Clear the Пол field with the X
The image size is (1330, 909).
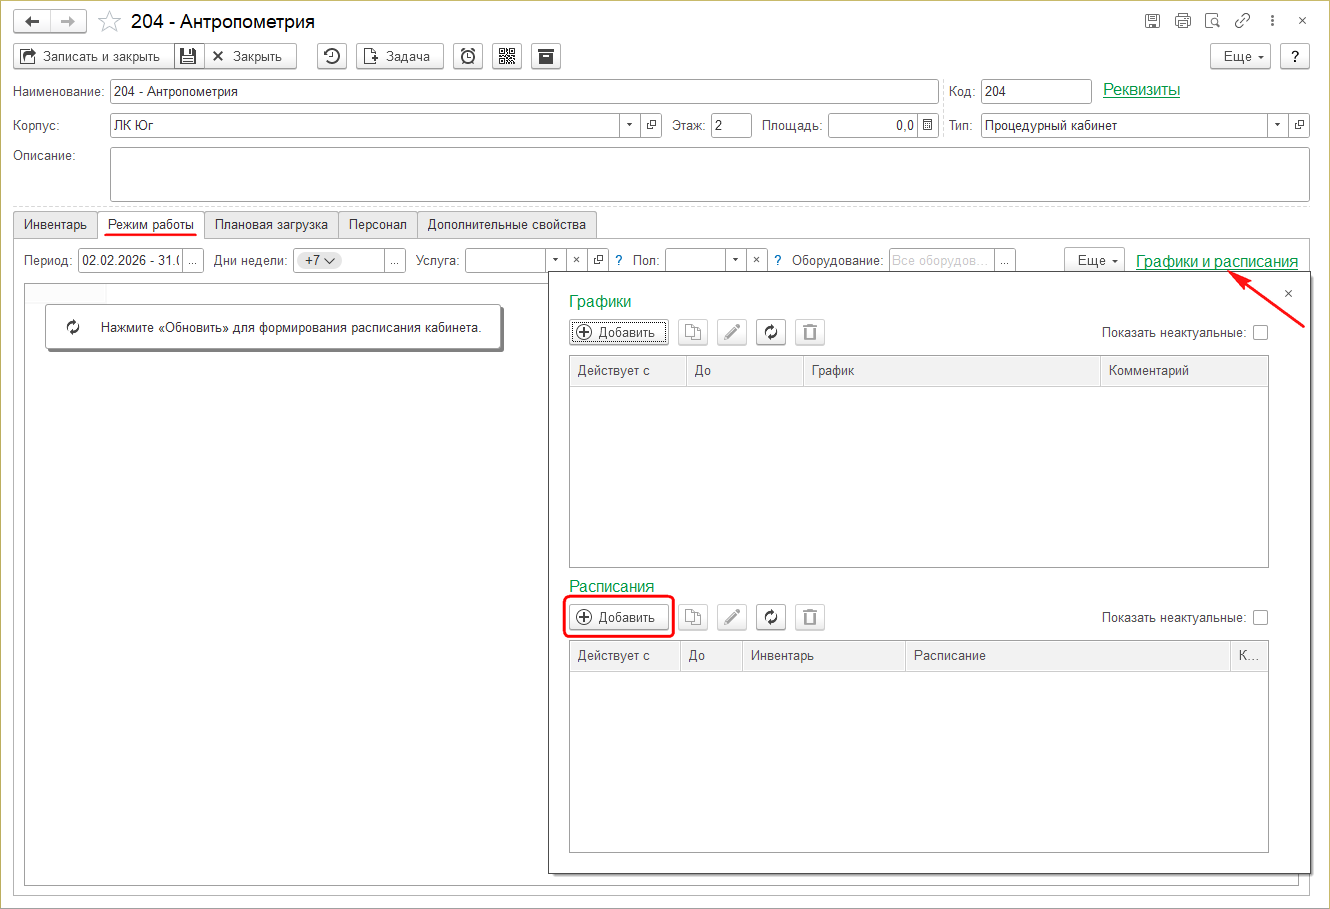pos(757,260)
